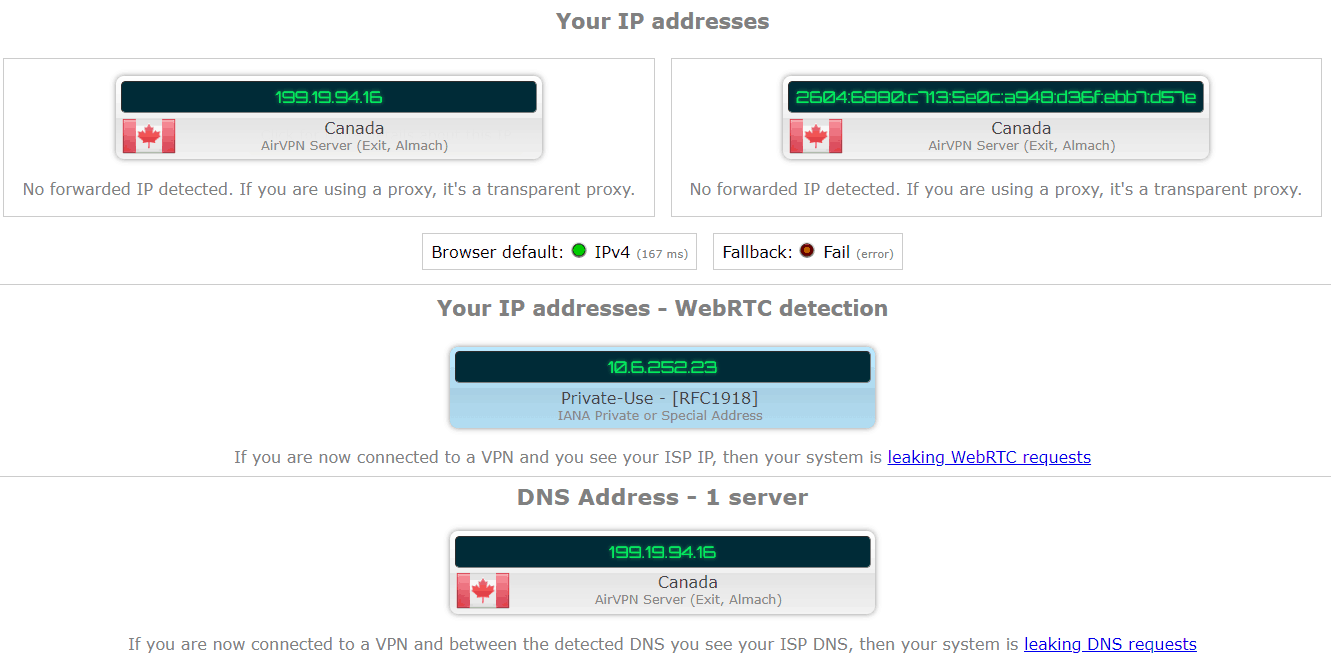
Task: Select the 2604:6880 IPv6 address display
Action: 996,97
